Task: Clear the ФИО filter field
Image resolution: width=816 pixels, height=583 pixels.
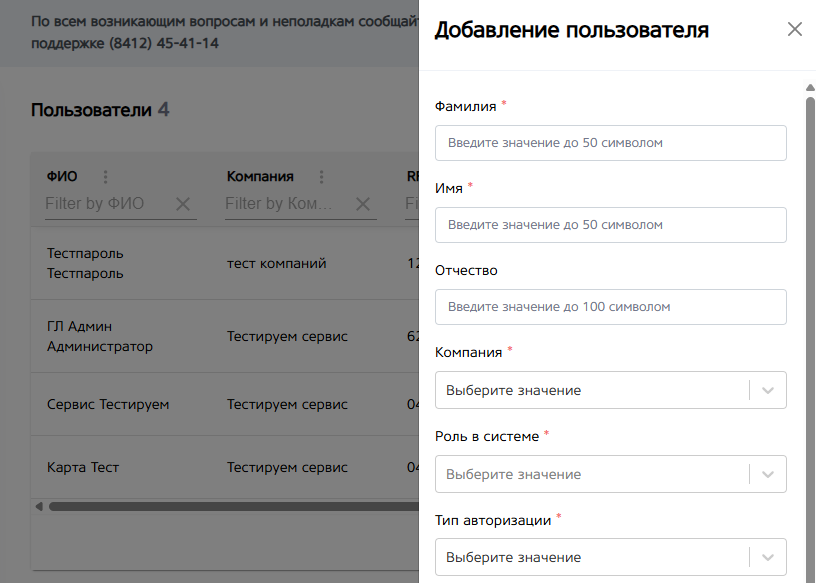Action: tap(183, 204)
